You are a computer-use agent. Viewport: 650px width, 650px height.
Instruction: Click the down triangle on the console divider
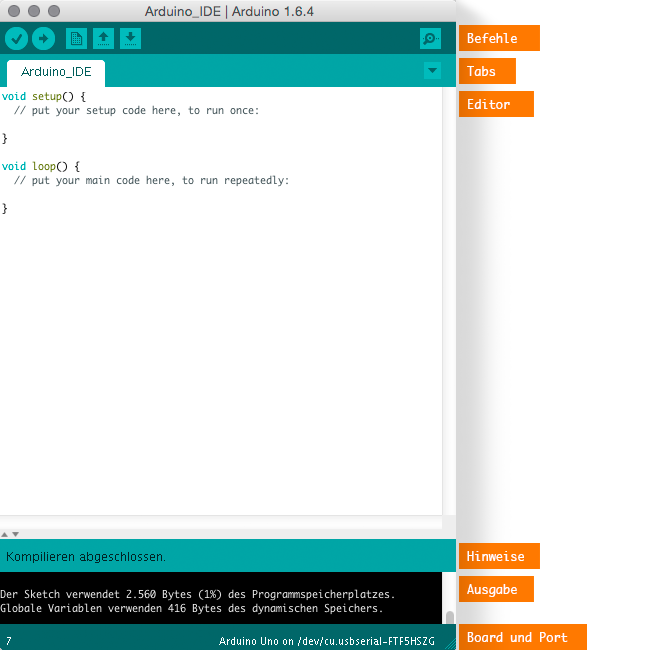click(x=15, y=534)
